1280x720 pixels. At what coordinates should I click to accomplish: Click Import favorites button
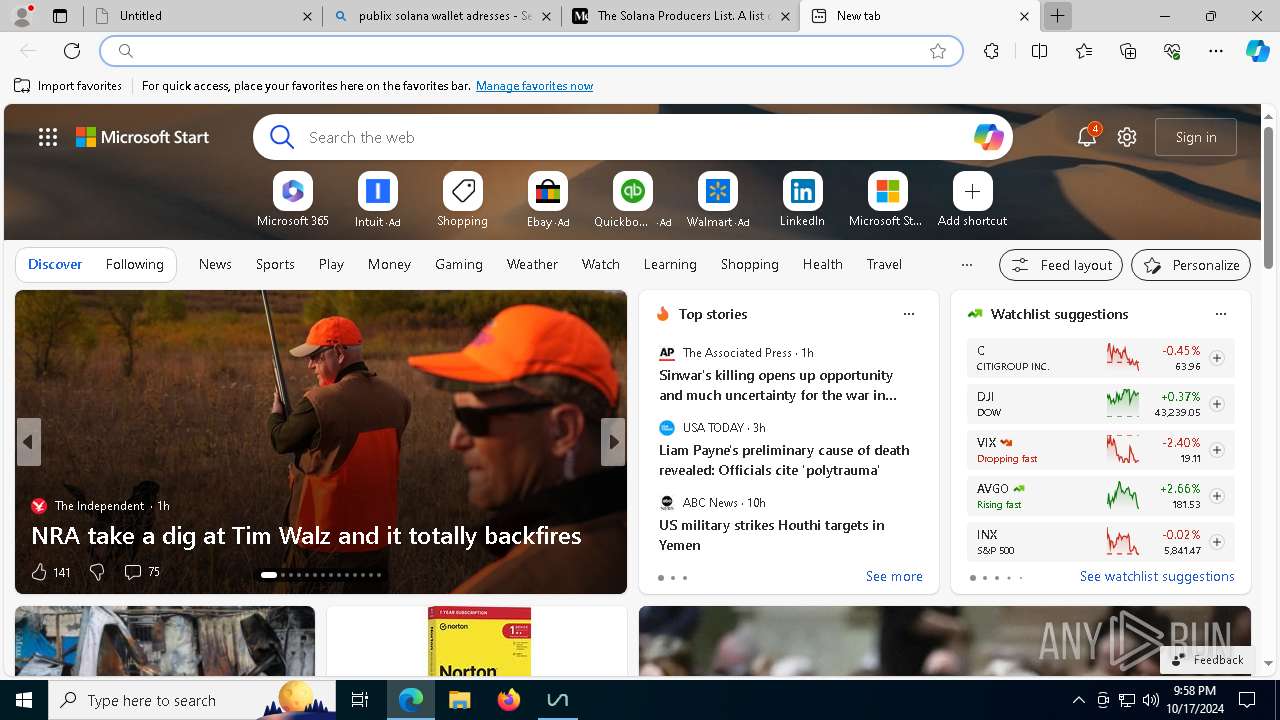click(x=68, y=86)
